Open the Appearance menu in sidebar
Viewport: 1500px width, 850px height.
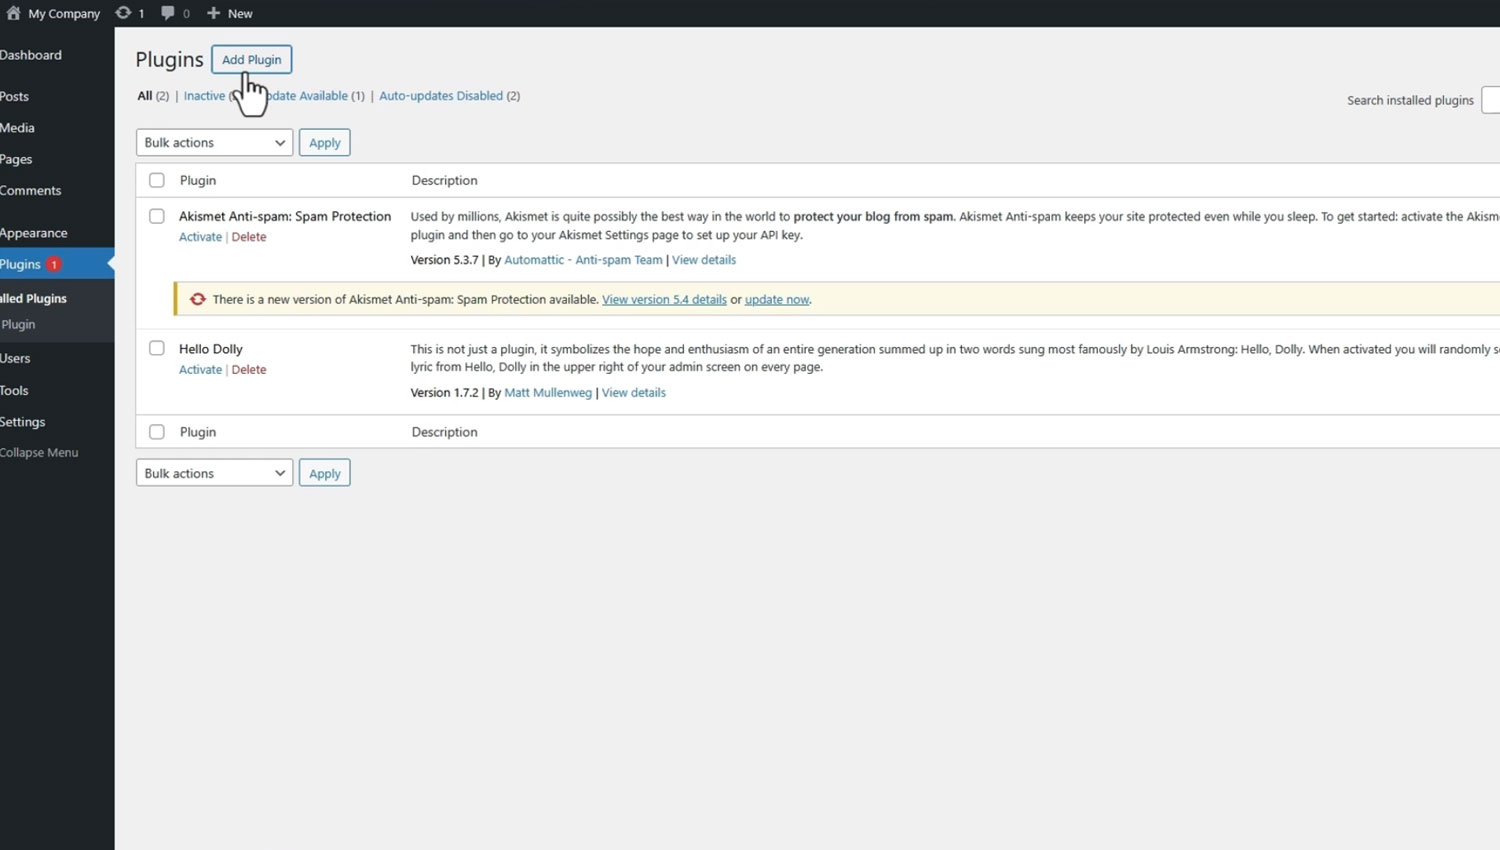[x=34, y=233]
